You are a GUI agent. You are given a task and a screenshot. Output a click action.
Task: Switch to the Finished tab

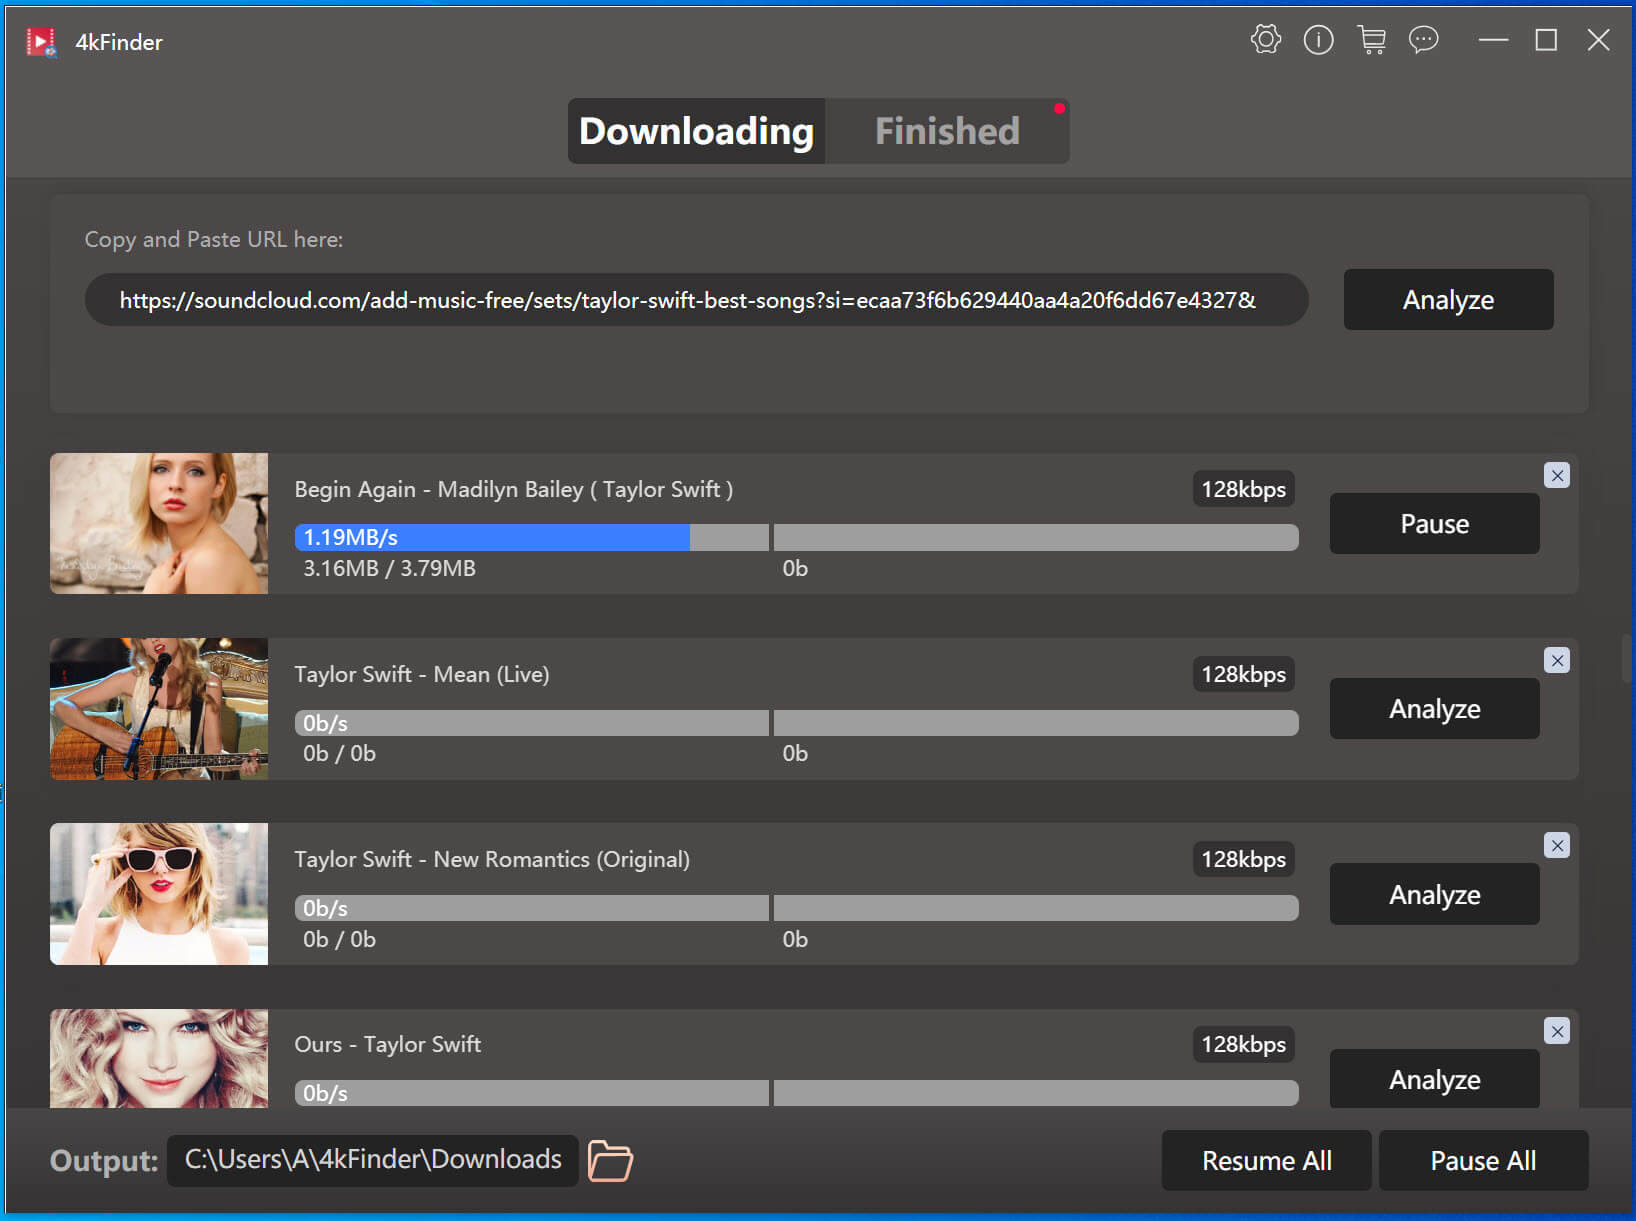coord(946,131)
